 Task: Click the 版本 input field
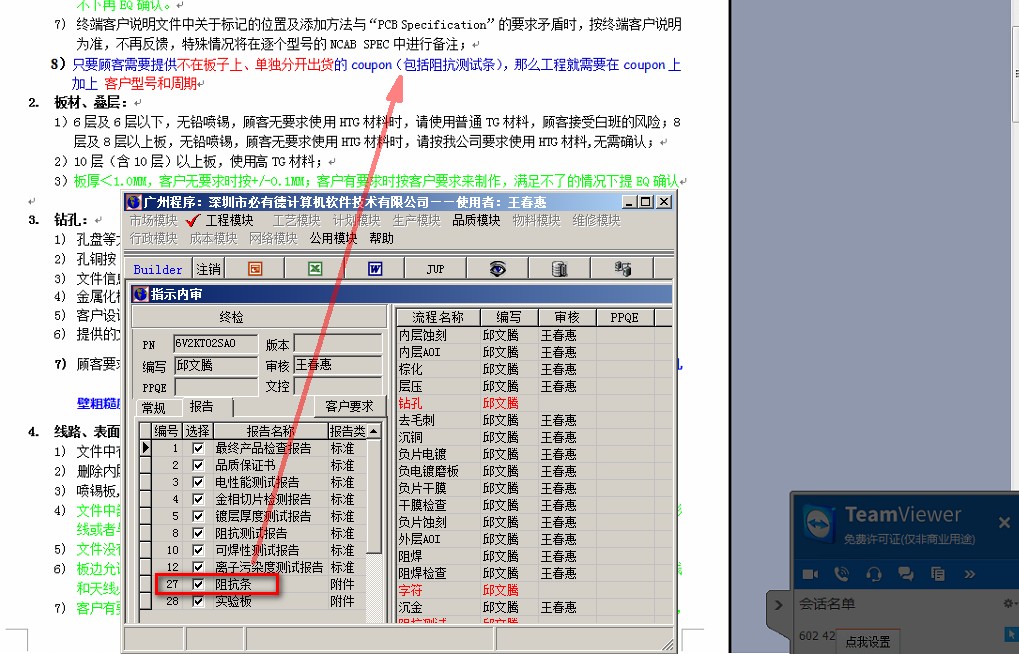(x=338, y=343)
